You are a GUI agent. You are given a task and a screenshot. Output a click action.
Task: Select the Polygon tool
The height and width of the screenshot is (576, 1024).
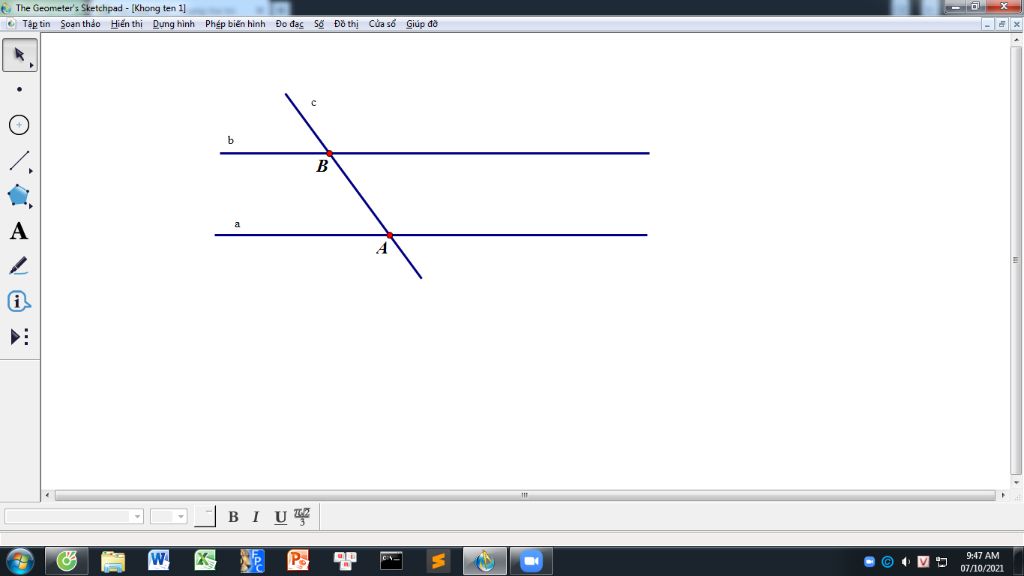click(x=20, y=195)
